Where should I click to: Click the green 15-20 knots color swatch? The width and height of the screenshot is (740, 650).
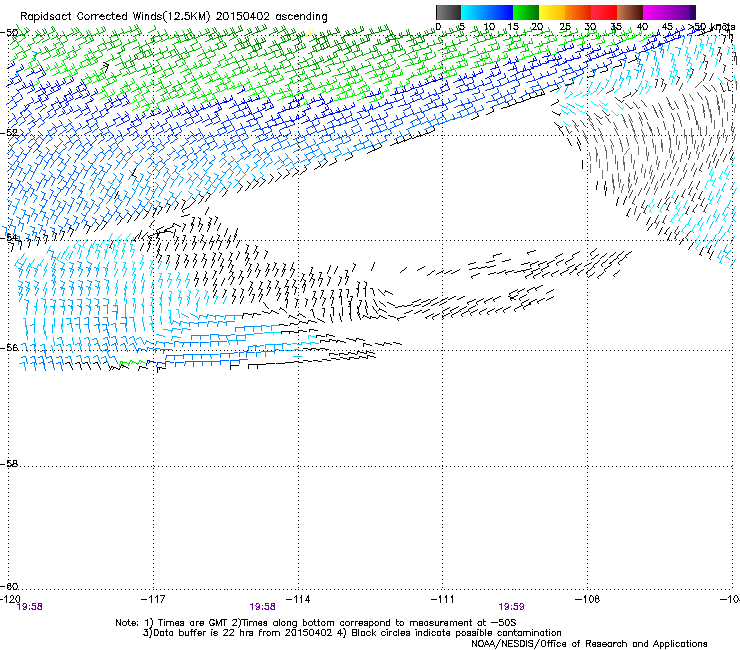coord(525,12)
